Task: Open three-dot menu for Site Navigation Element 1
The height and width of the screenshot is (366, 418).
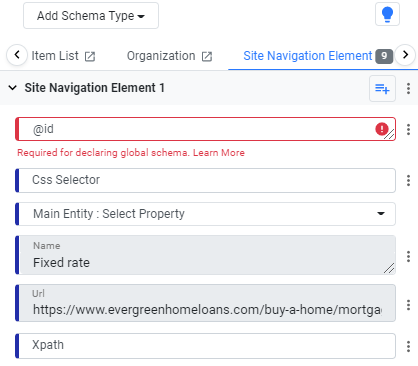Action: (x=408, y=89)
